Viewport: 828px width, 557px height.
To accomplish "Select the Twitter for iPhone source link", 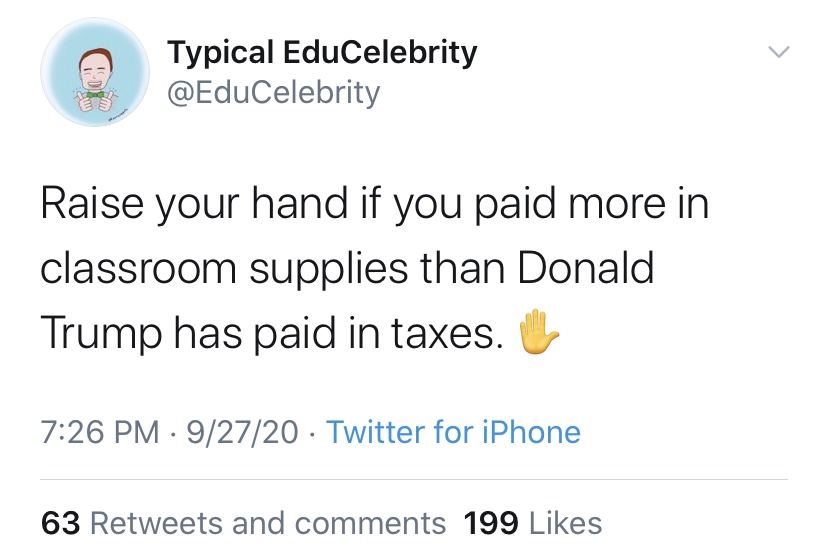I will coord(453,432).
